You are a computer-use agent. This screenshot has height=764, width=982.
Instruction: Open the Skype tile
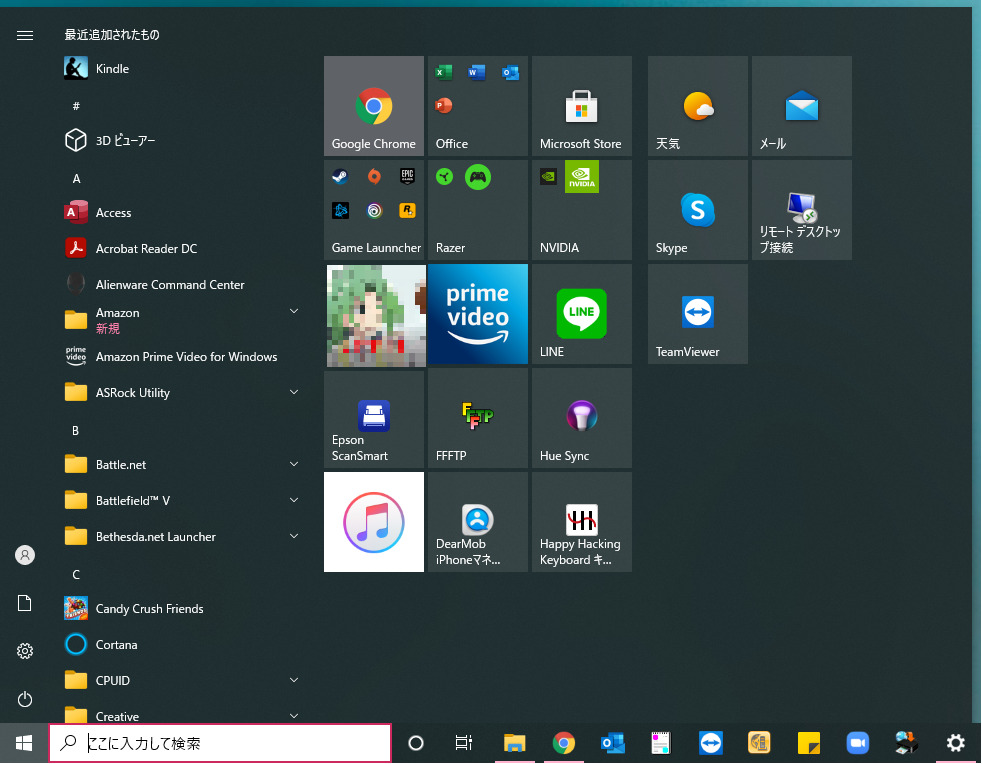click(698, 210)
